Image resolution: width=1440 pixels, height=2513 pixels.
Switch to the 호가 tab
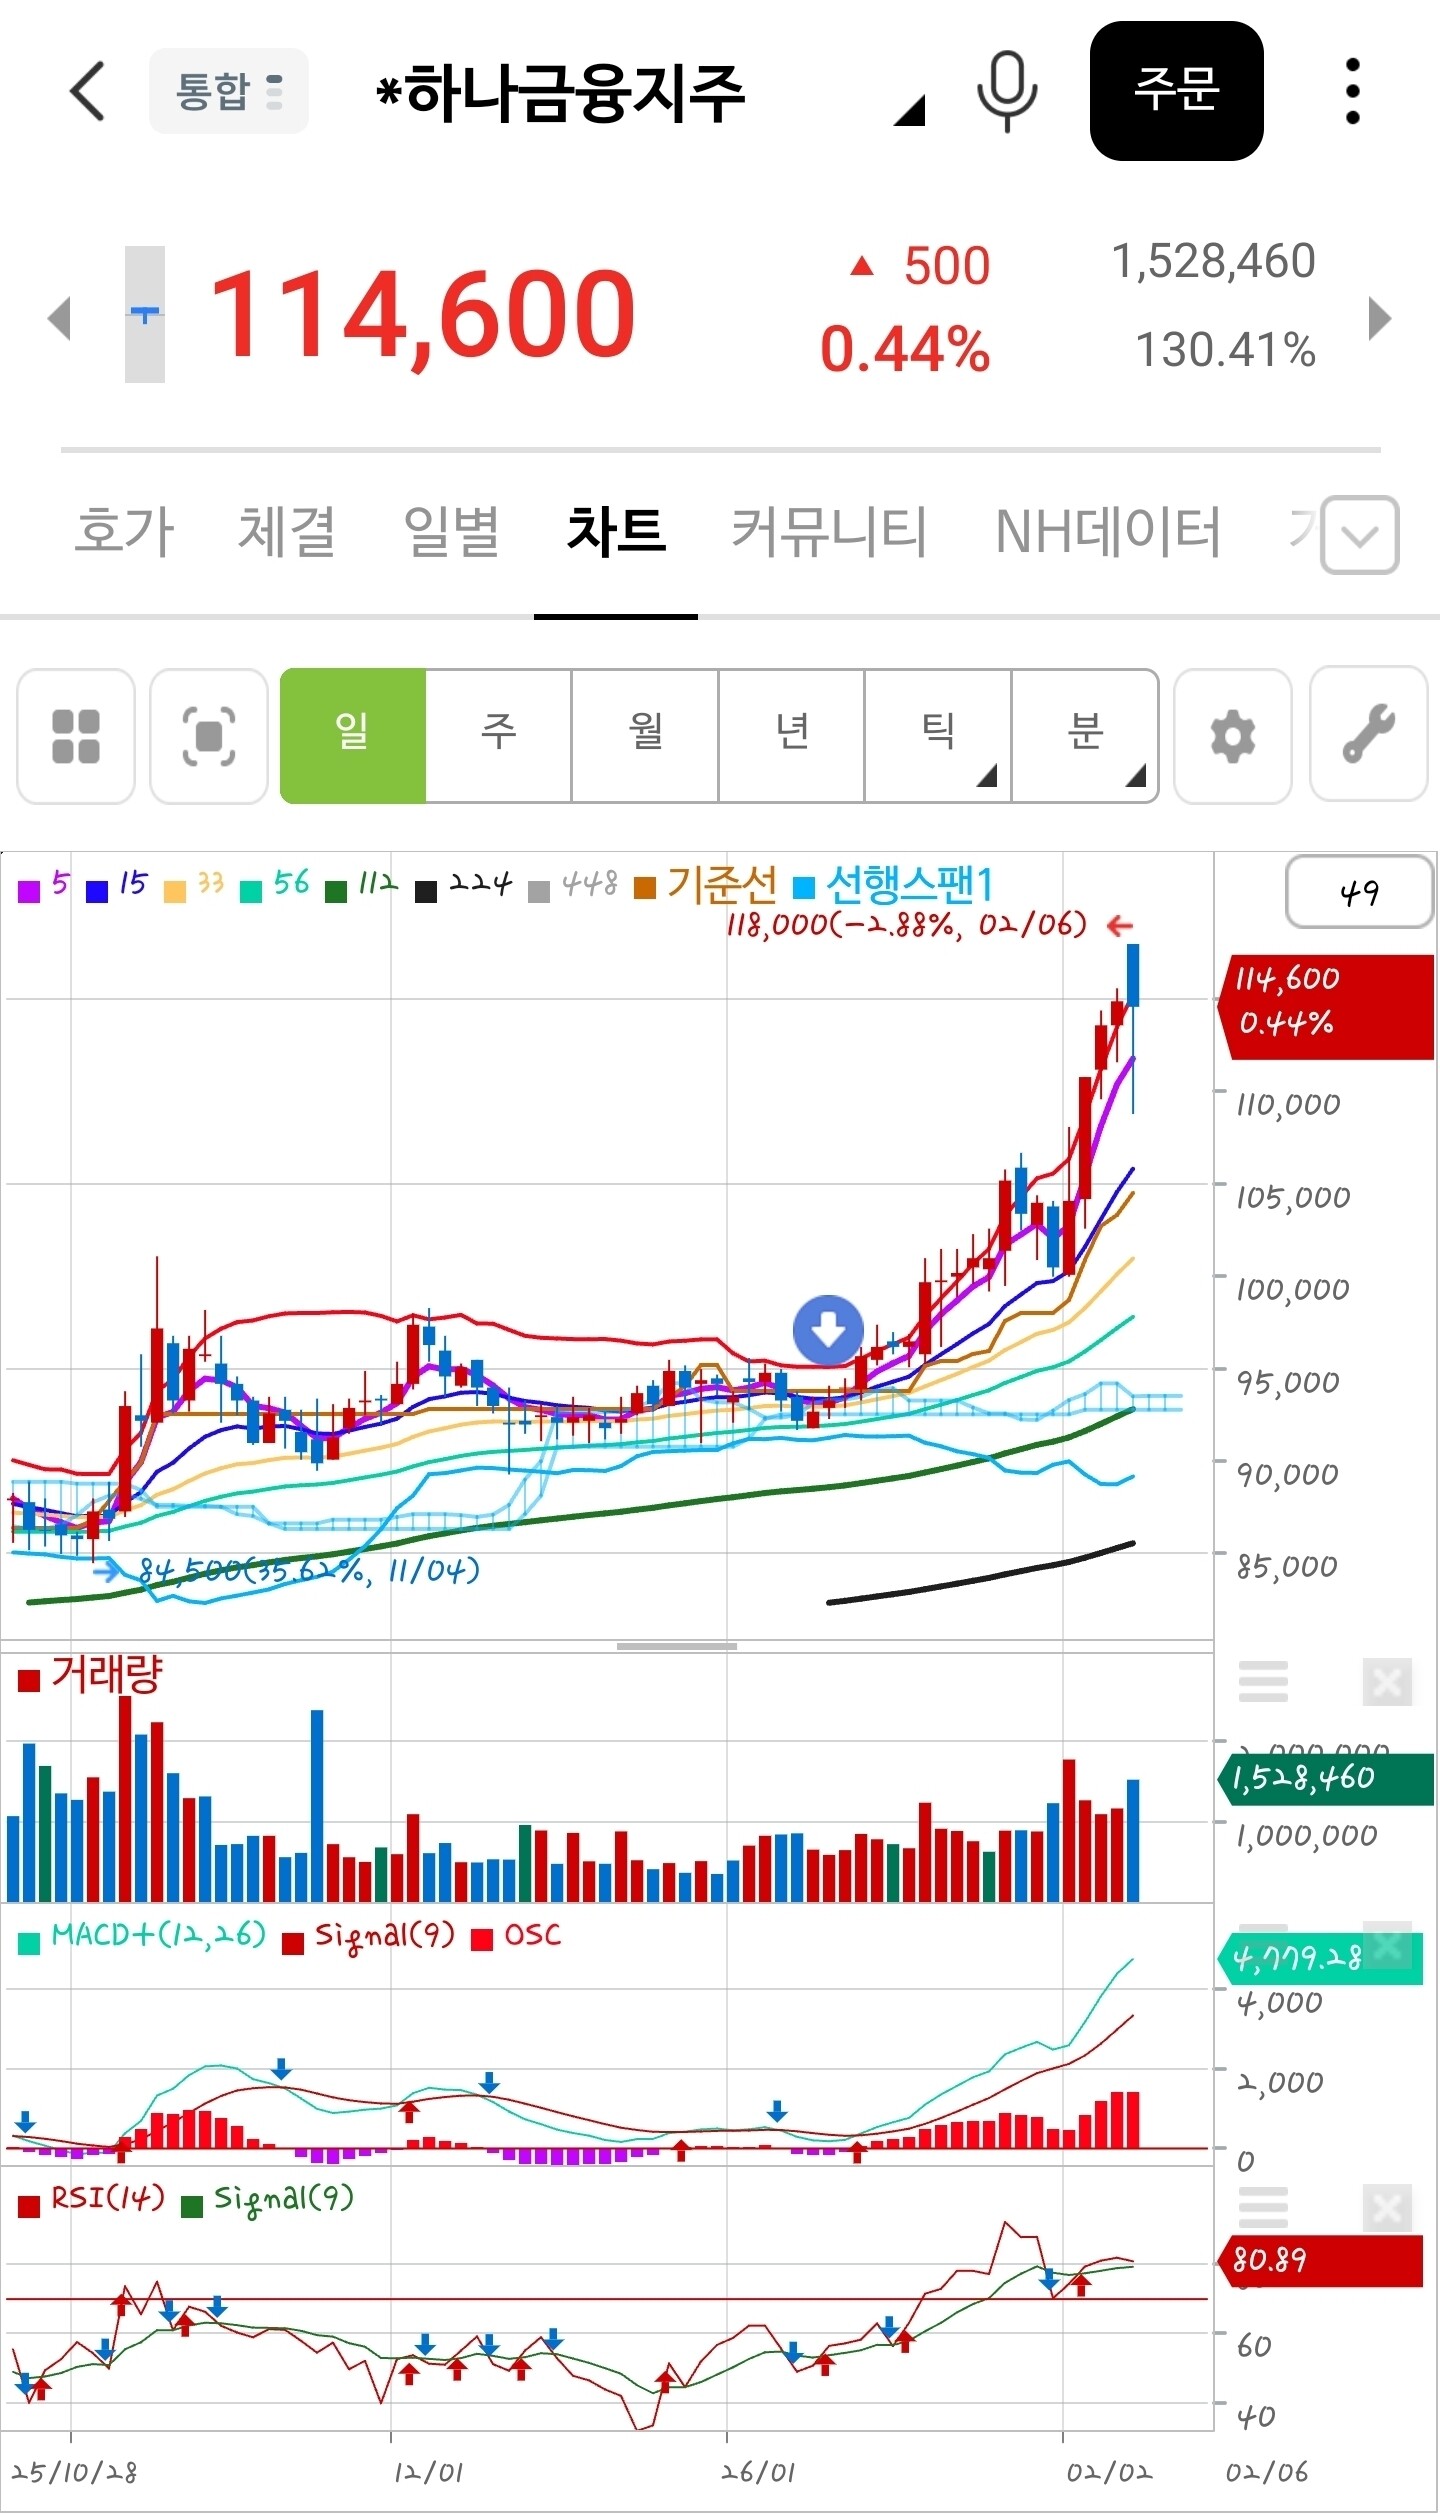point(125,531)
